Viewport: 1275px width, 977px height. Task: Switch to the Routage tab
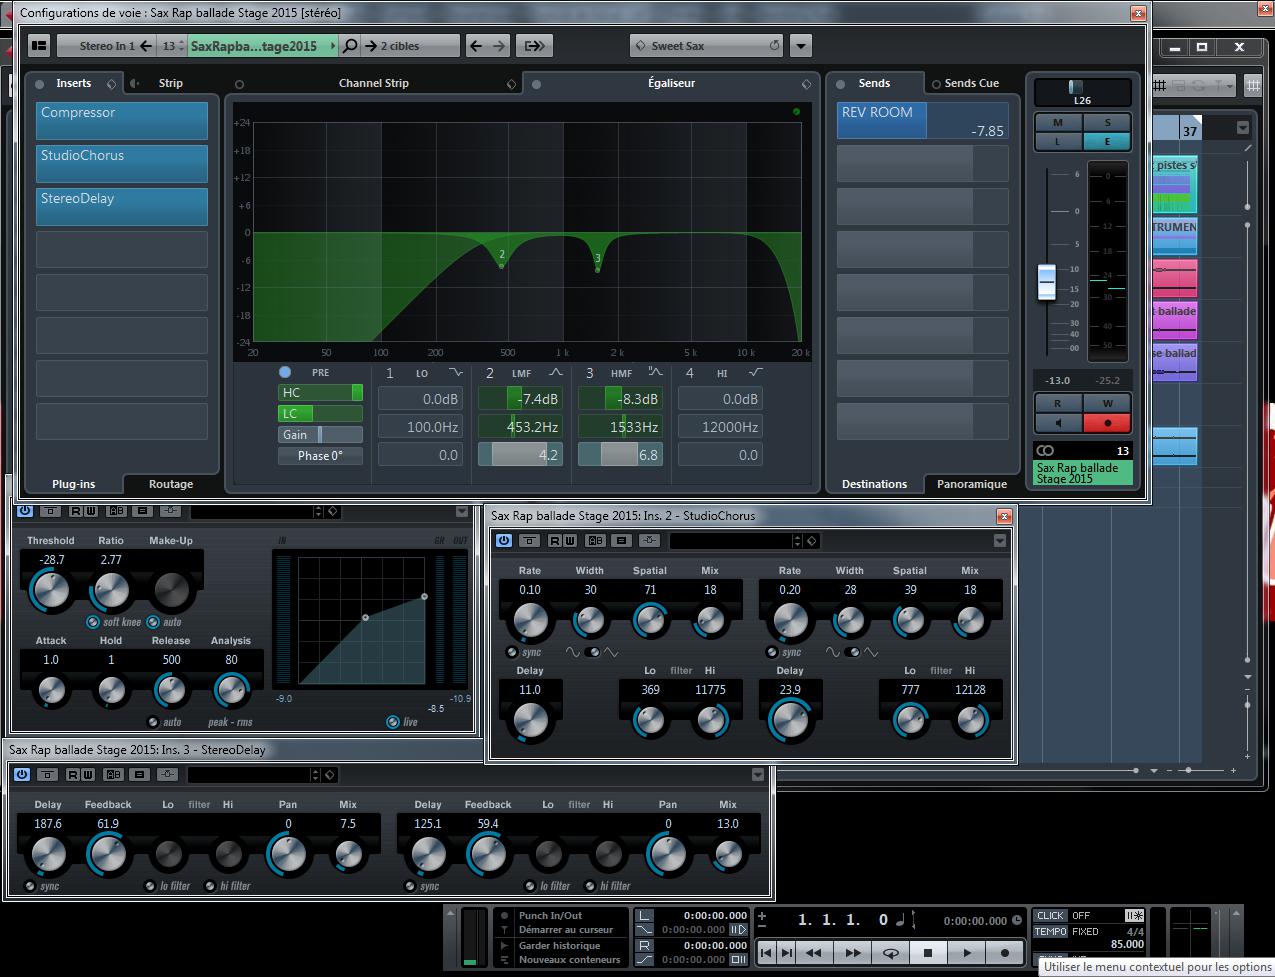(x=171, y=484)
